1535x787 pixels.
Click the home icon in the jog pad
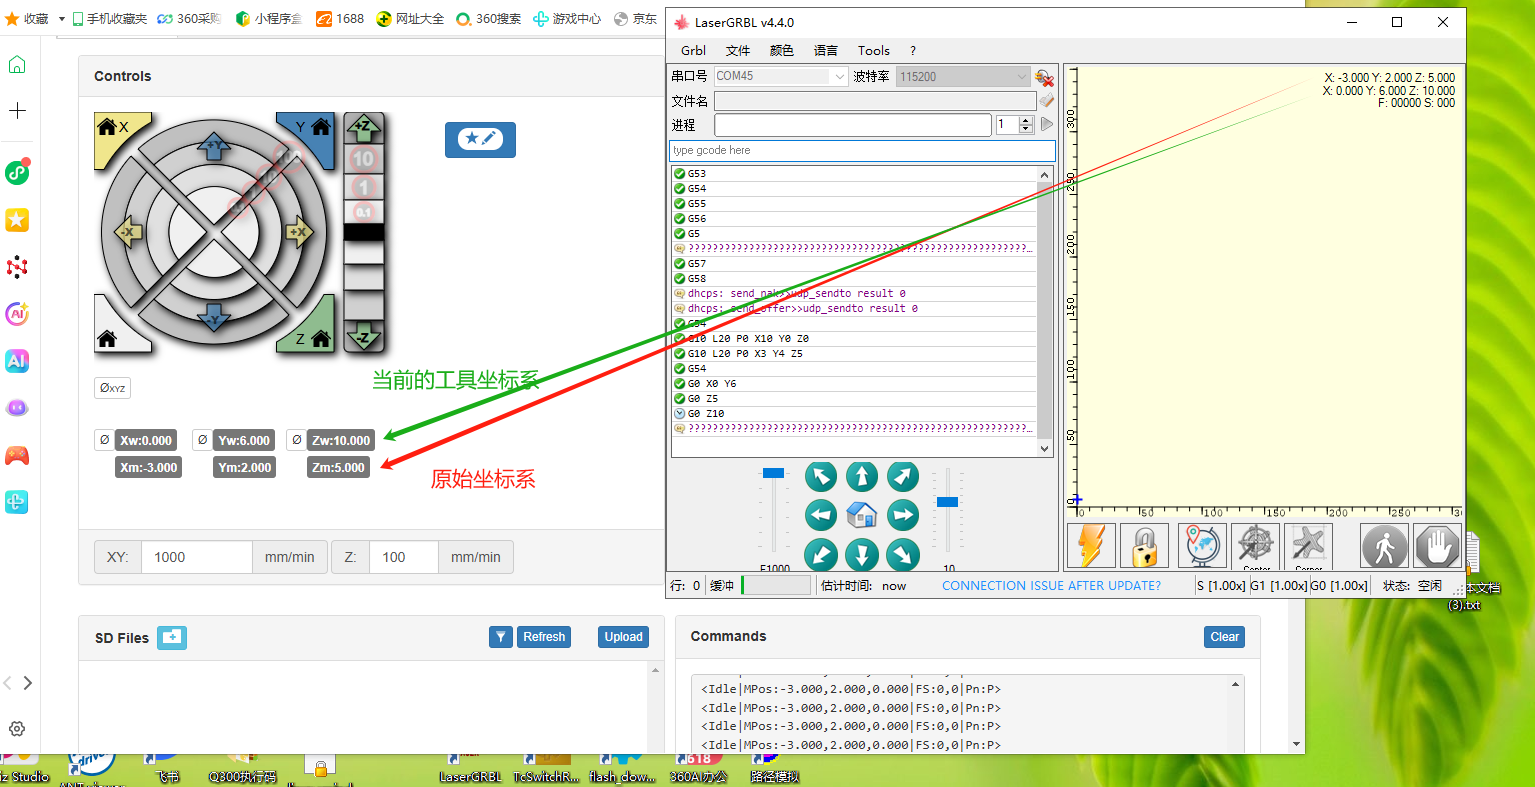[x=862, y=515]
